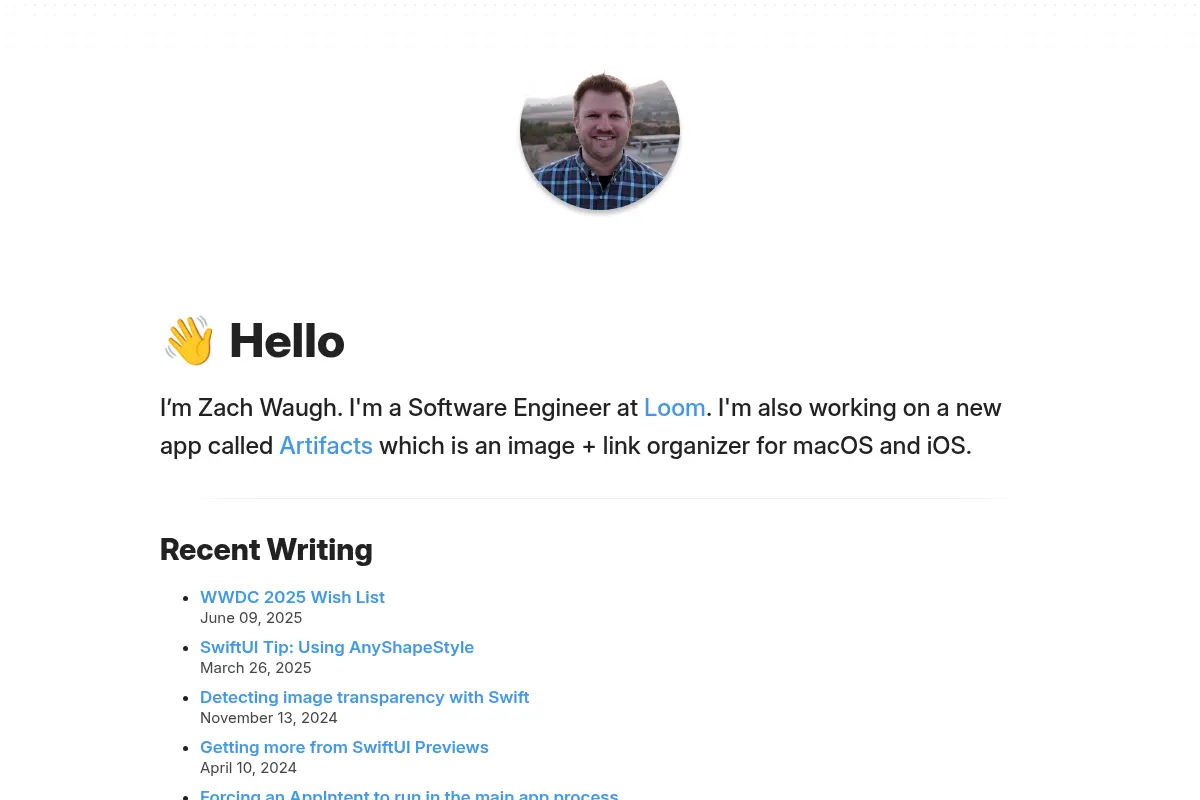Click the June 09, 2025 date

click(x=251, y=618)
